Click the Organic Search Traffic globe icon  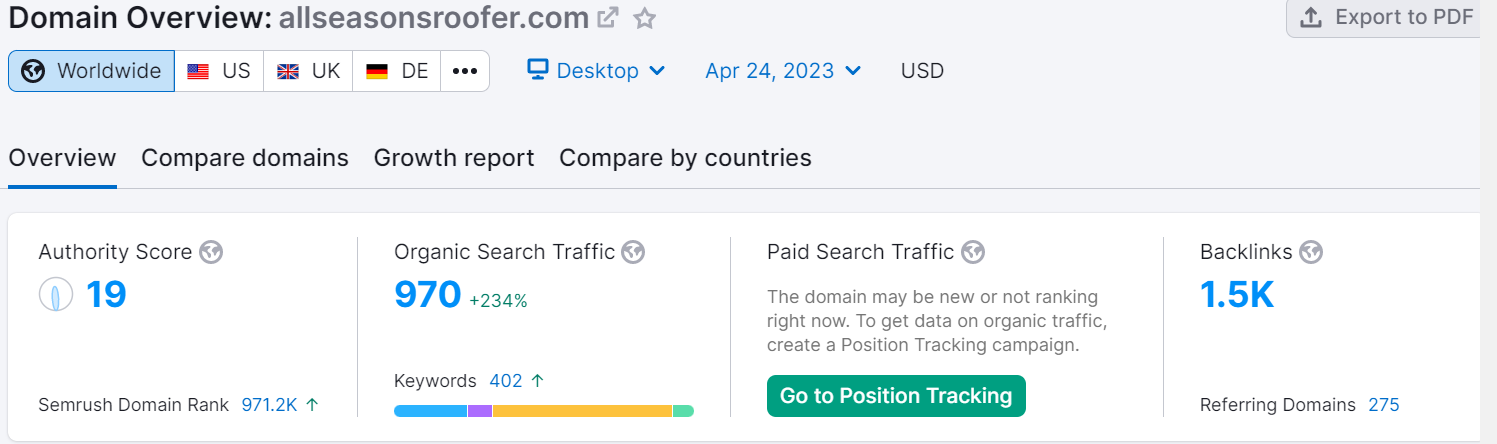[x=633, y=252]
